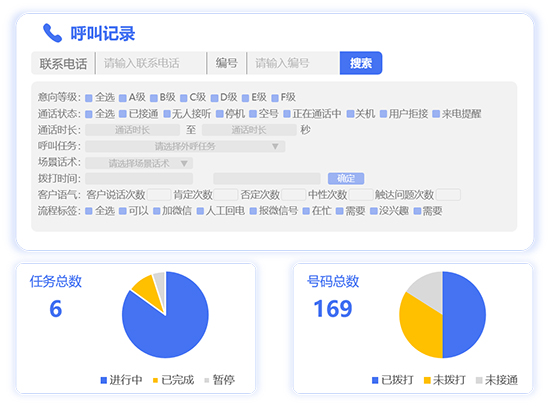Click the arrow on 呼叫任务 selector
Image resolution: width=550 pixels, height=406 pixels.
tap(275, 146)
